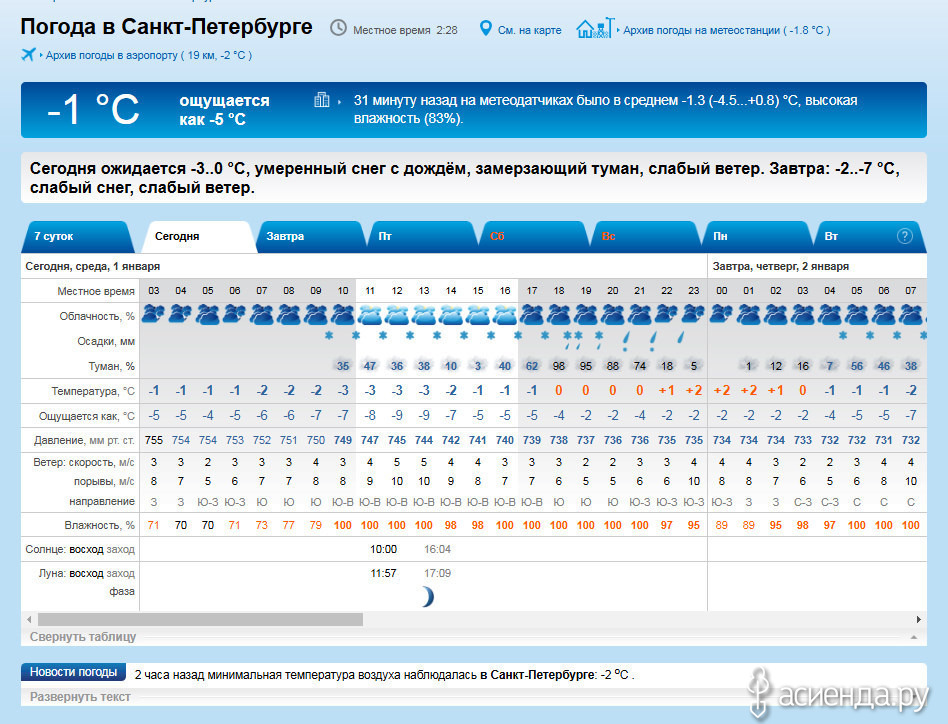
Task: Click the cloudiness icon for hour 16 today
Action: pyautogui.click(x=505, y=315)
